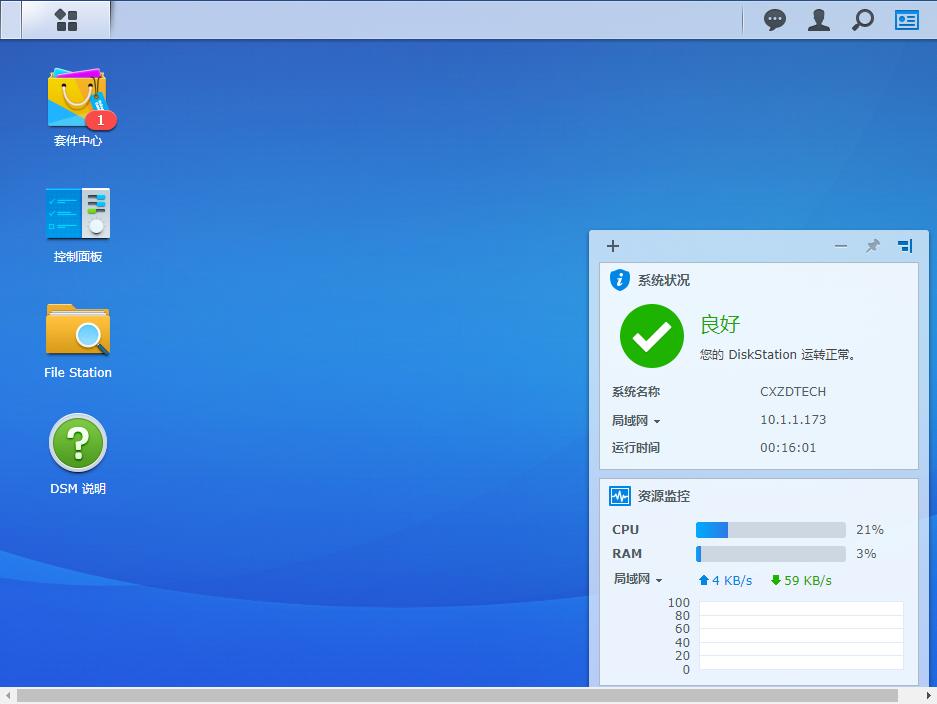Click the search magnifier icon
This screenshot has width=937, height=704.
(862, 20)
